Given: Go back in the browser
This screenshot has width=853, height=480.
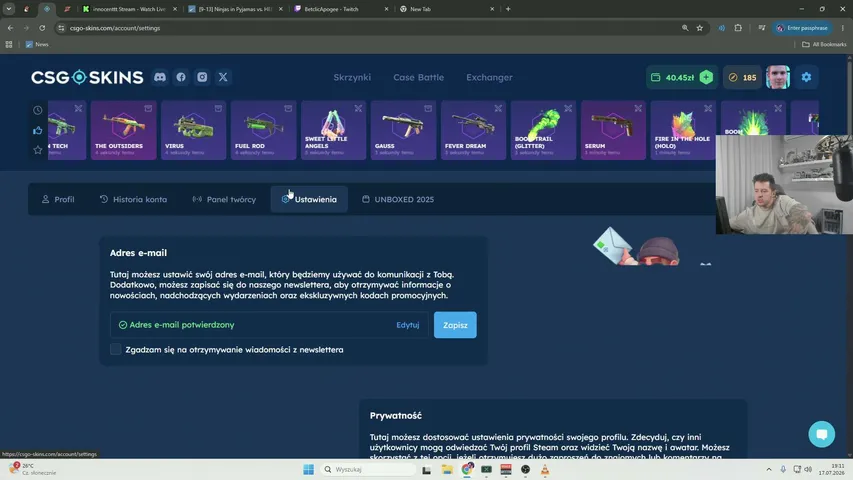Looking at the screenshot, I should click(x=10, y=28).
